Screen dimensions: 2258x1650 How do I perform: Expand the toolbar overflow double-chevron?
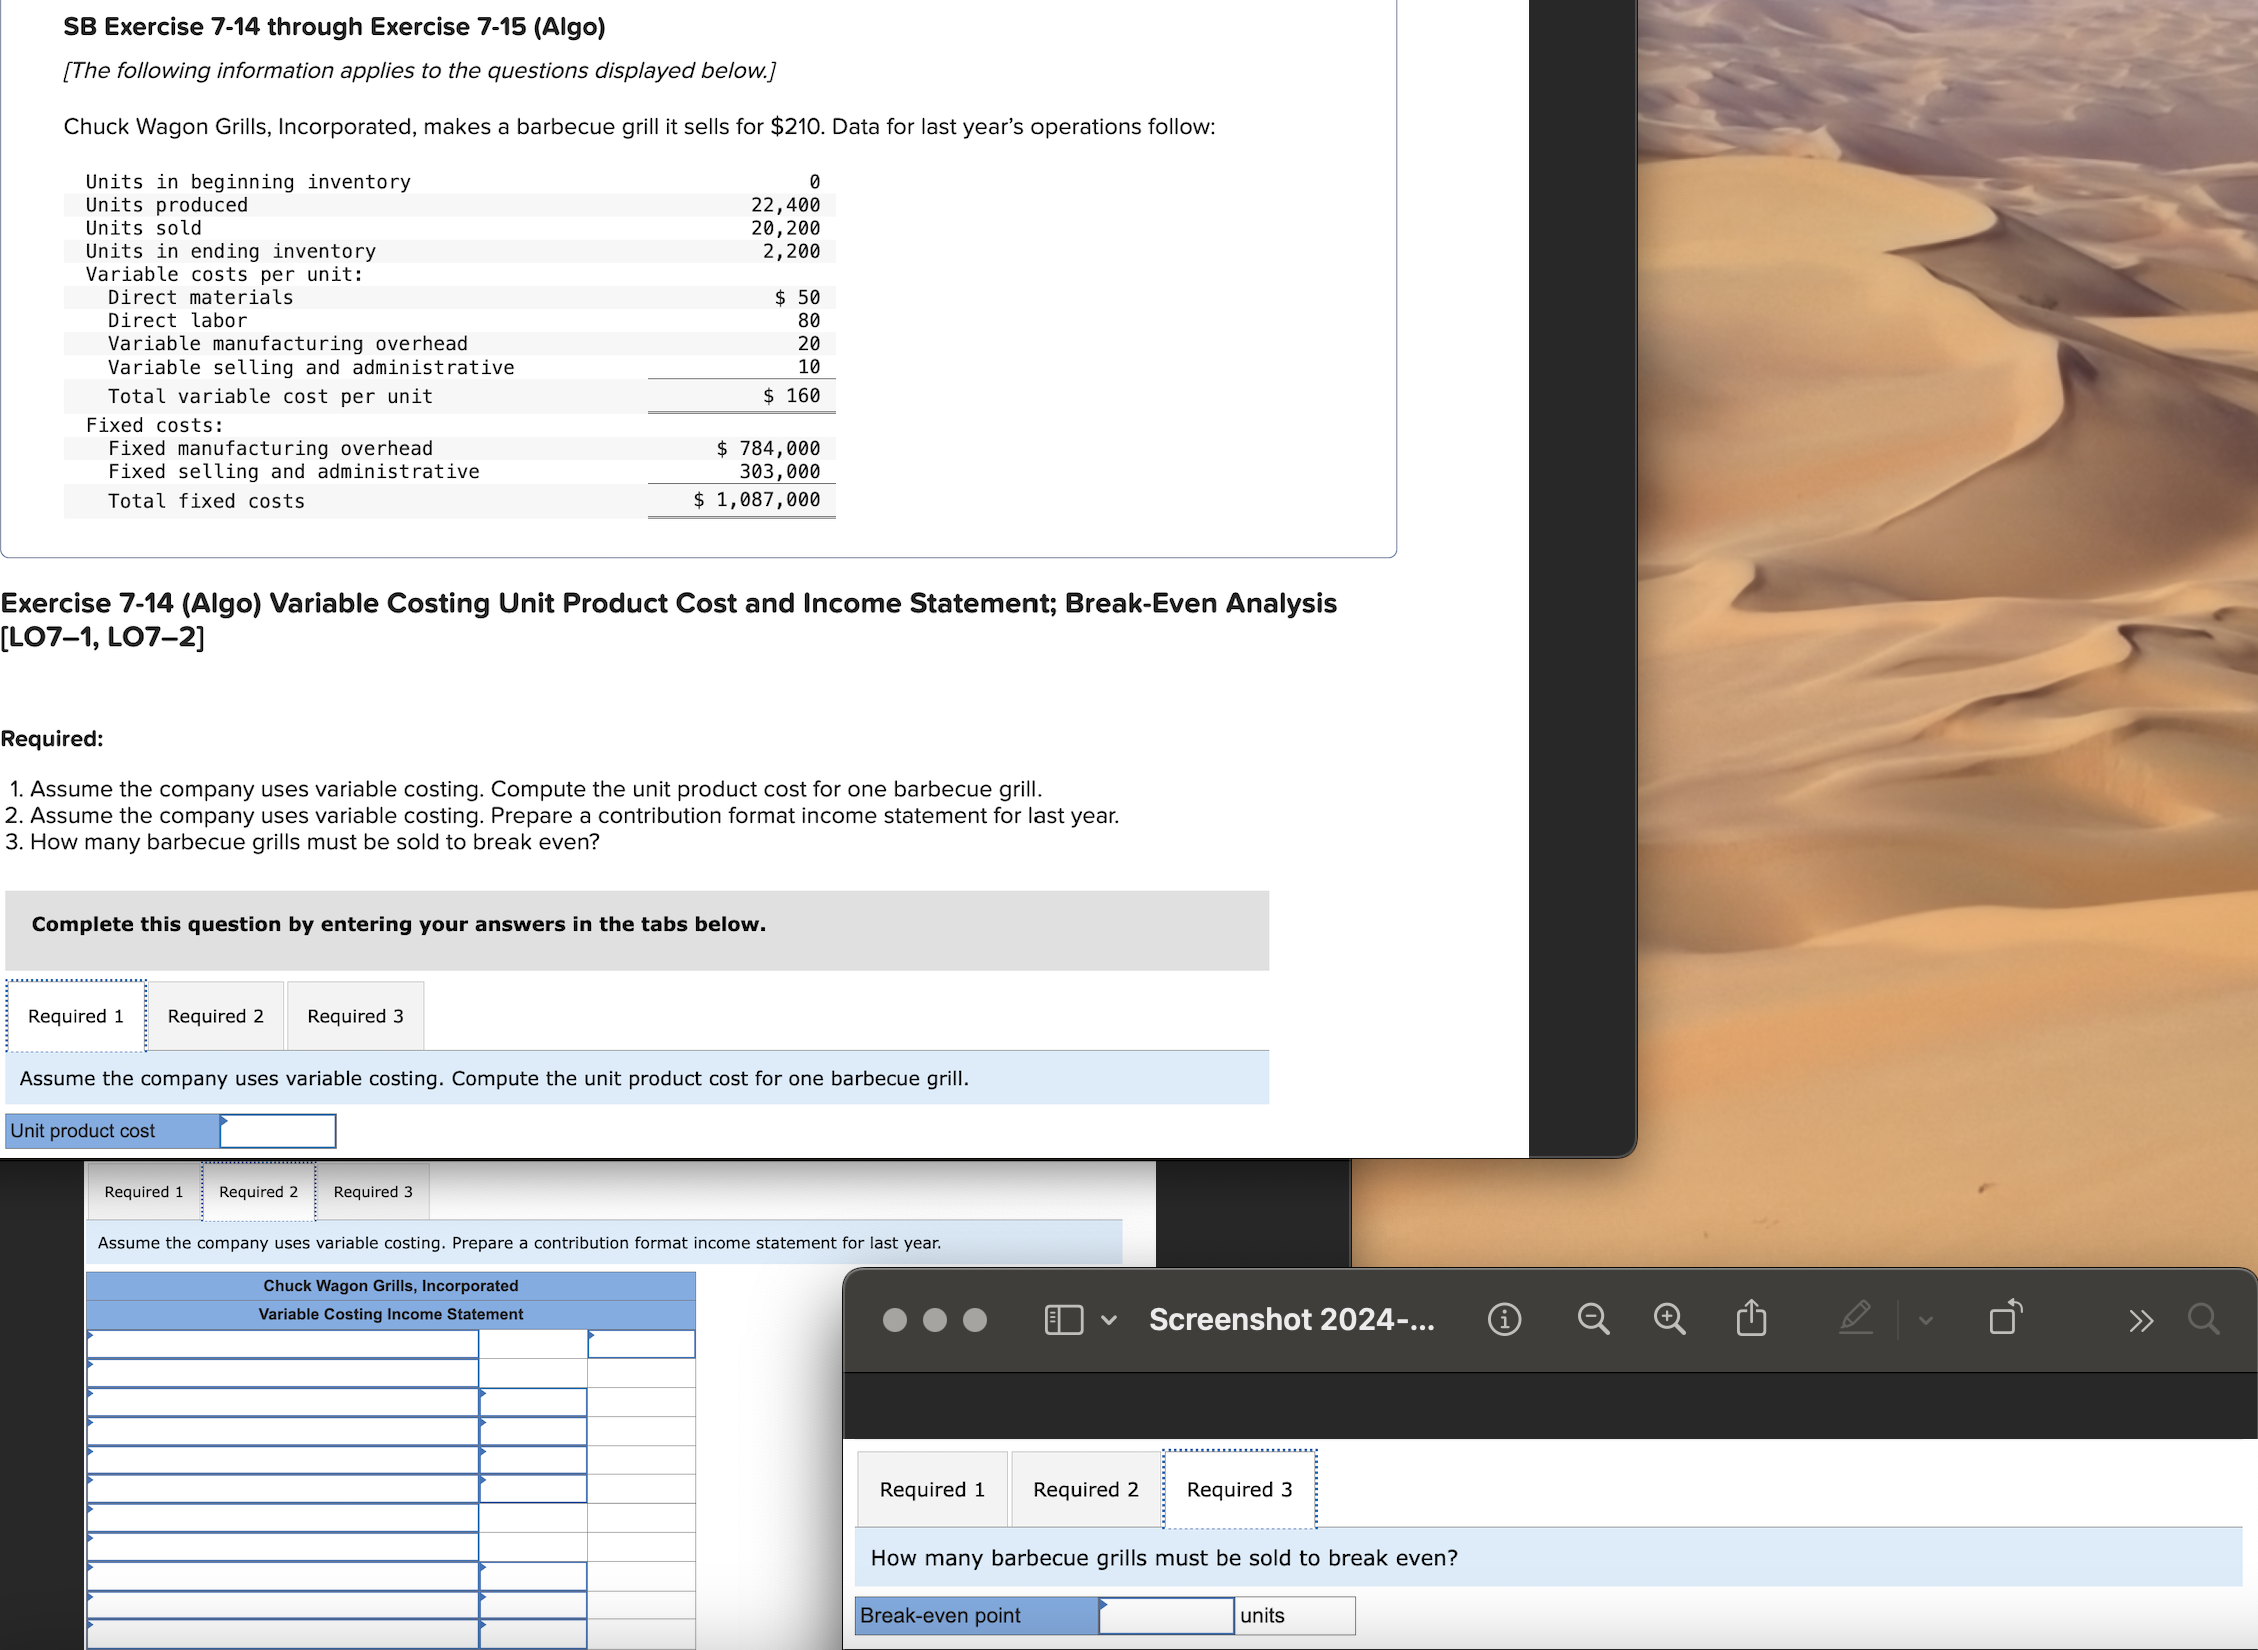click(2140, 1321)
